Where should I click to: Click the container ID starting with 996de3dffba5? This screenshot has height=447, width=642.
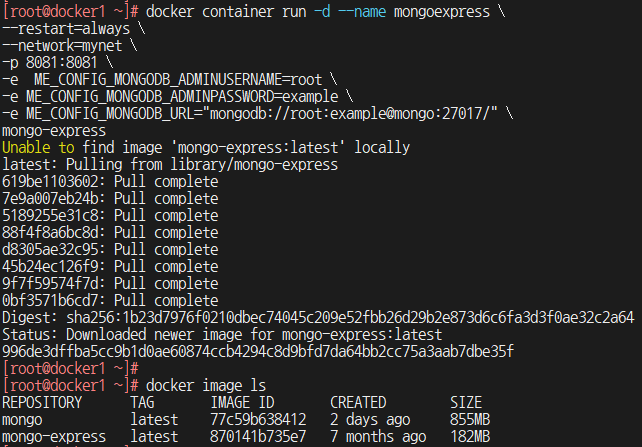pos(258,351)
